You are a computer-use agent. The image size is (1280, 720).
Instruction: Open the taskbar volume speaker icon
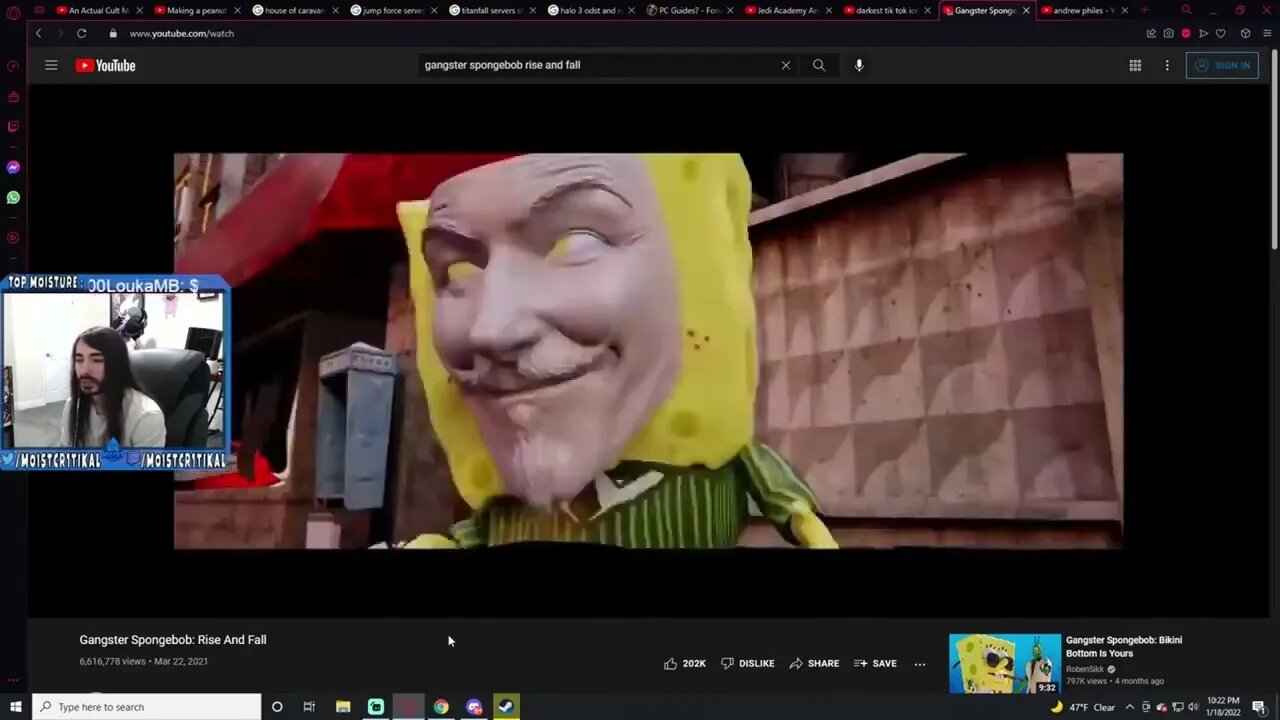tap(1193, 707)
